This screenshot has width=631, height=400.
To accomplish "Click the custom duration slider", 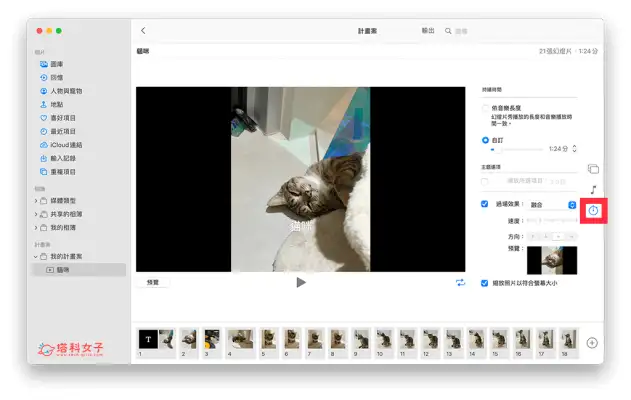I will coord(515,148).
